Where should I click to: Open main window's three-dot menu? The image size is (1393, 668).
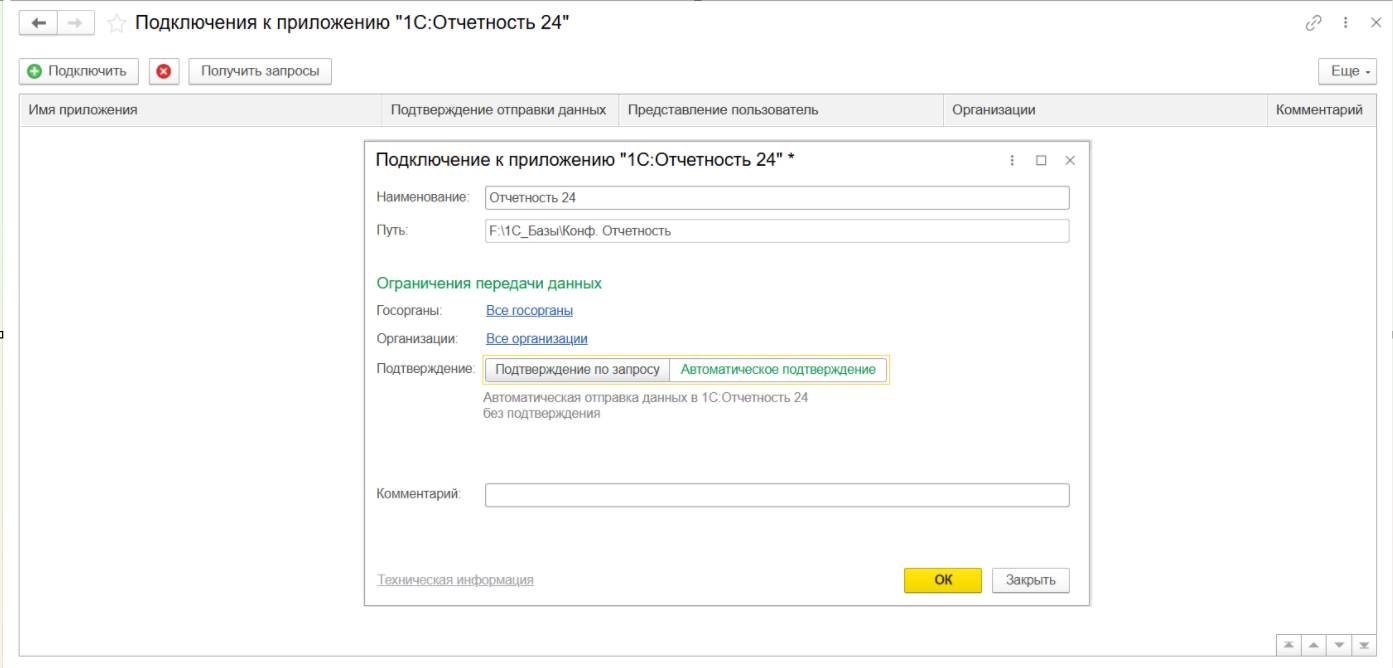[1347, 23]
